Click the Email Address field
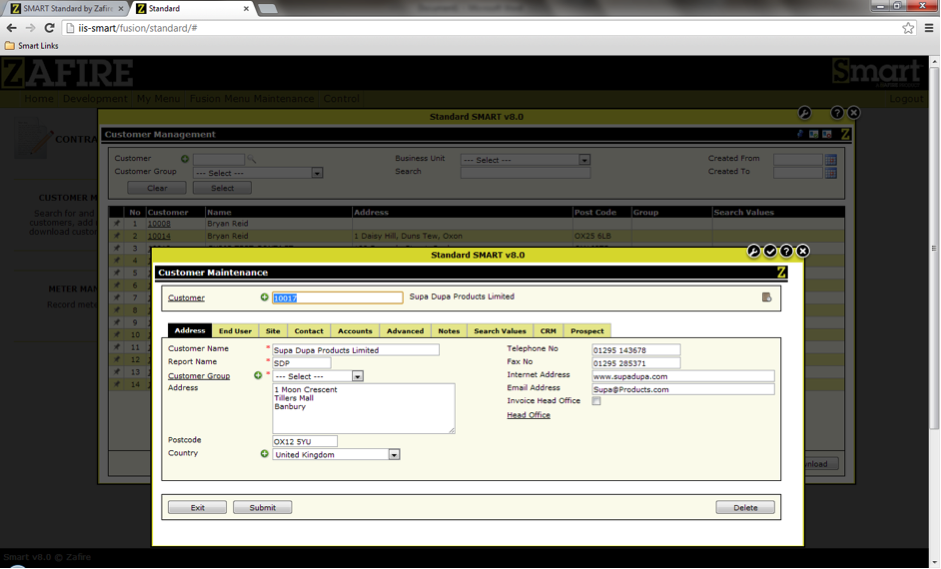 [x=683, y=390]
